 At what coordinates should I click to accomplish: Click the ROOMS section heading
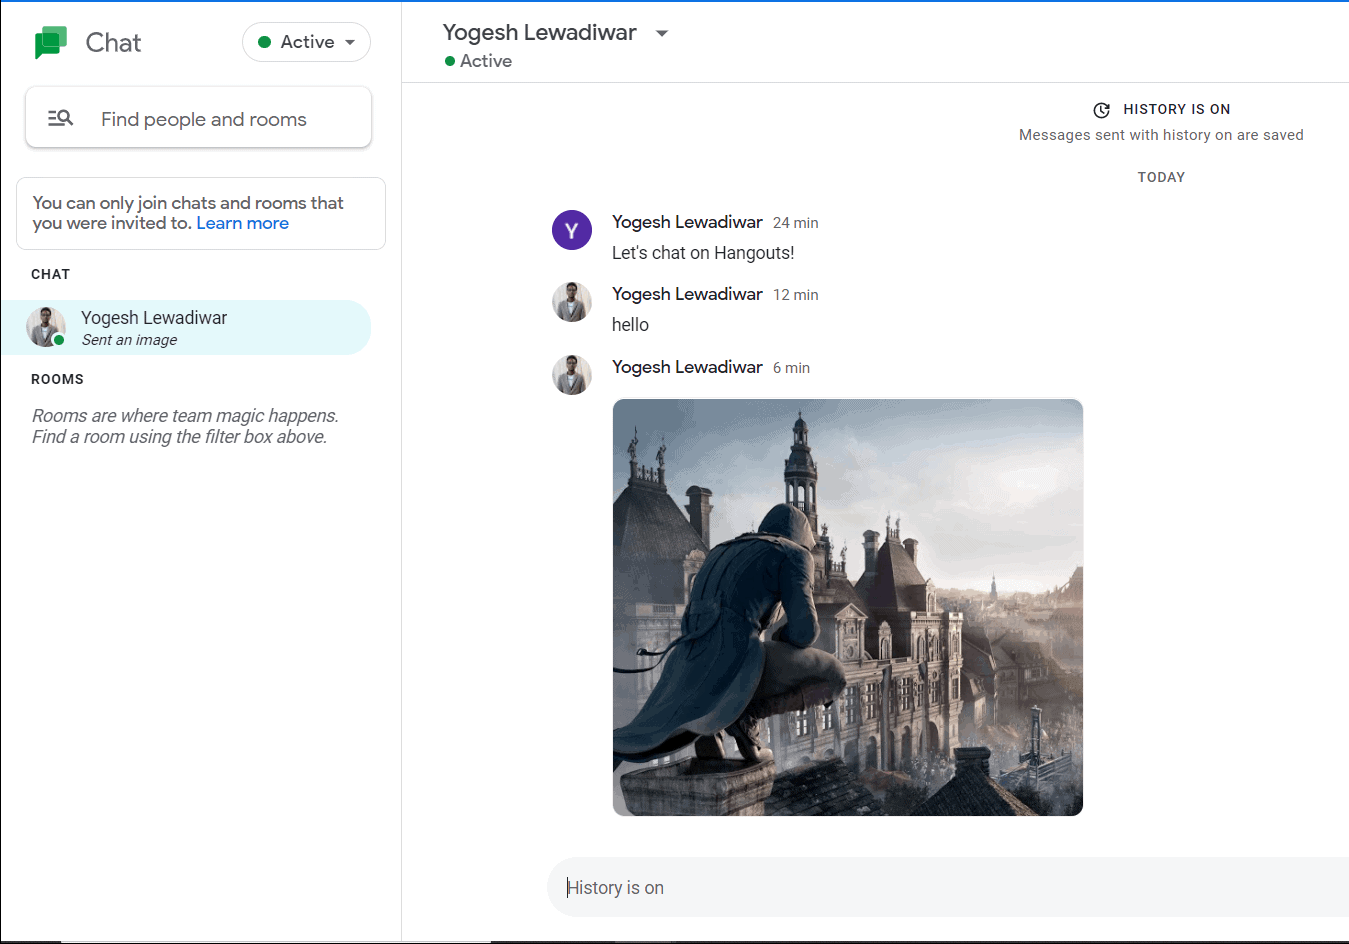click(x=57, y=379)
